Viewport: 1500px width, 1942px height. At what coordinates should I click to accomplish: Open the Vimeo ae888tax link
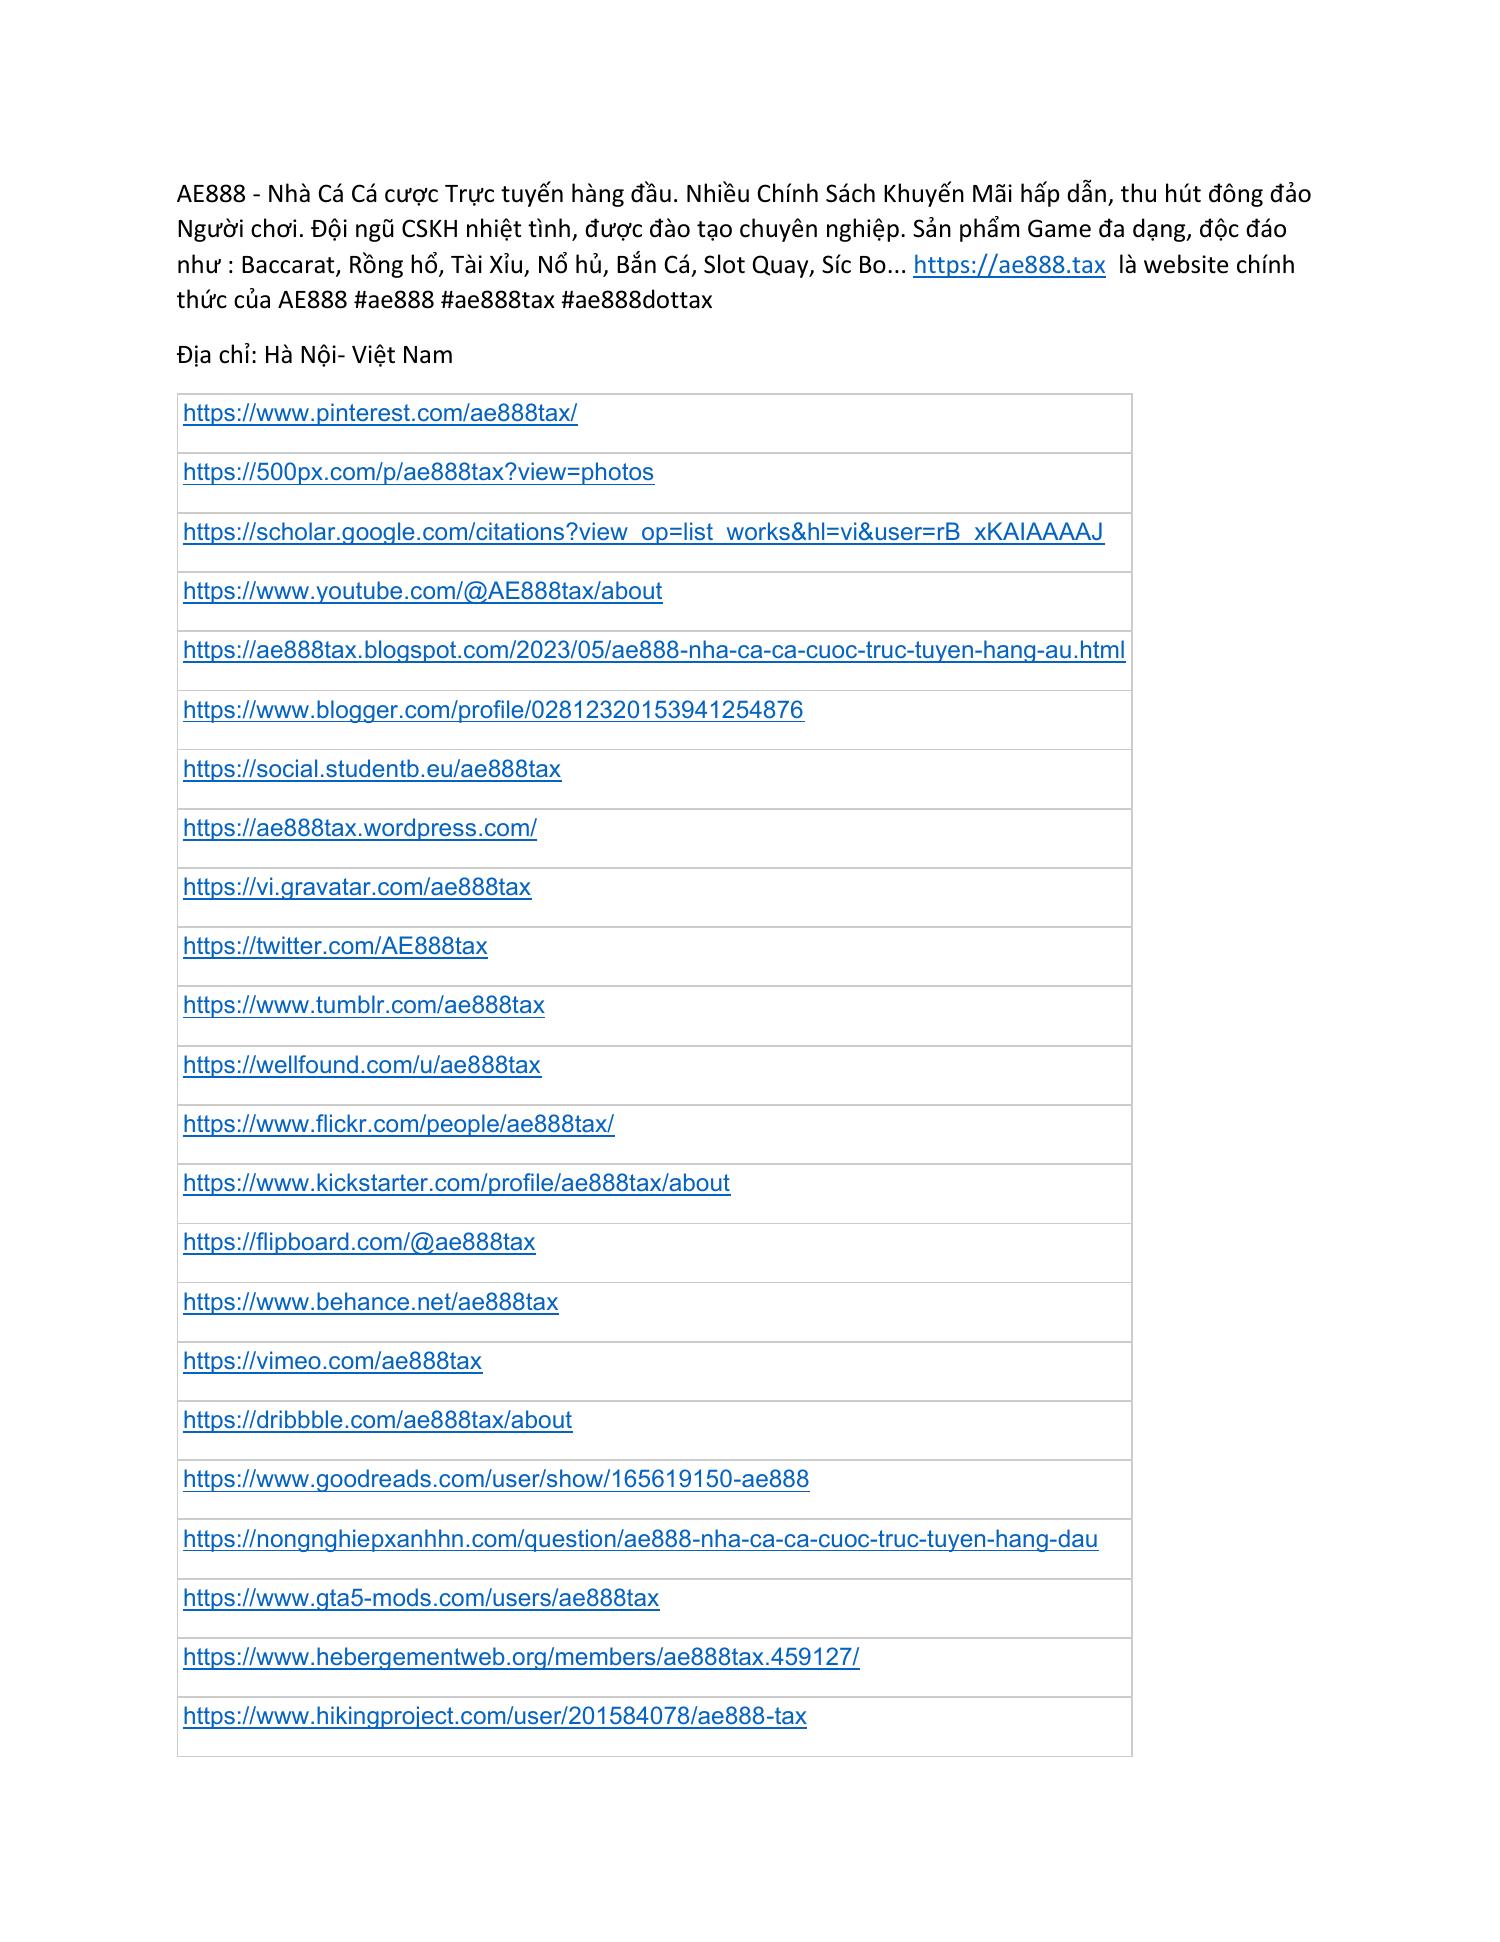point(332,1361)
